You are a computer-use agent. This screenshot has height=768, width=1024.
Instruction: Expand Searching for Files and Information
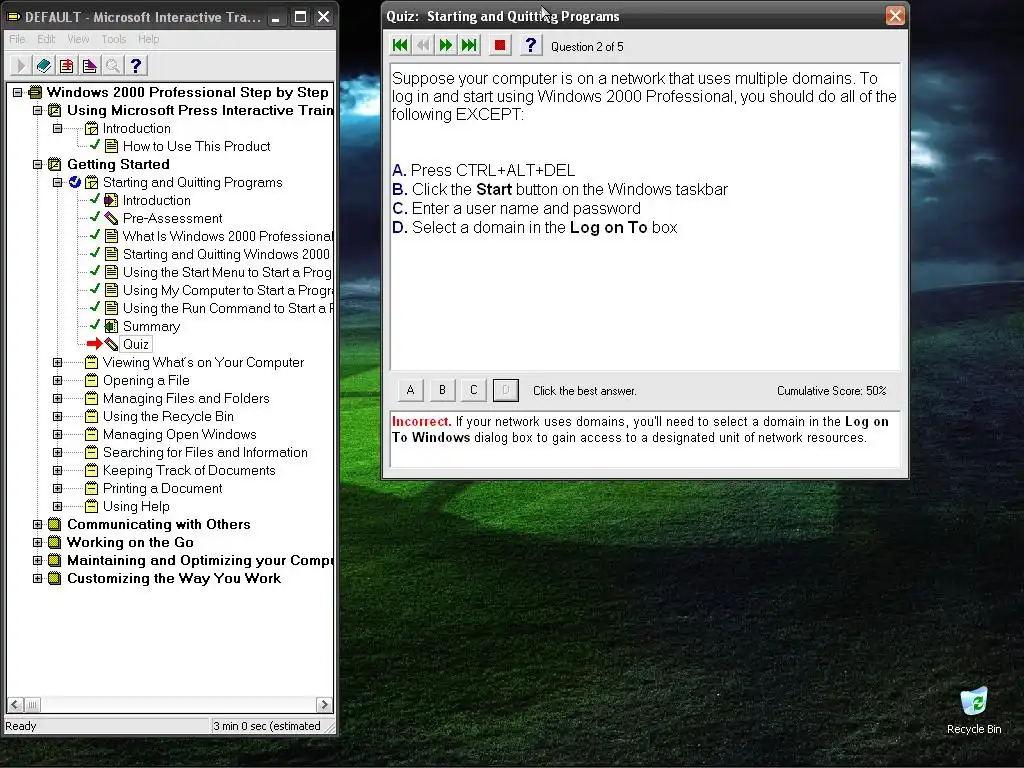pyautogui.click(x=57, y=453)
